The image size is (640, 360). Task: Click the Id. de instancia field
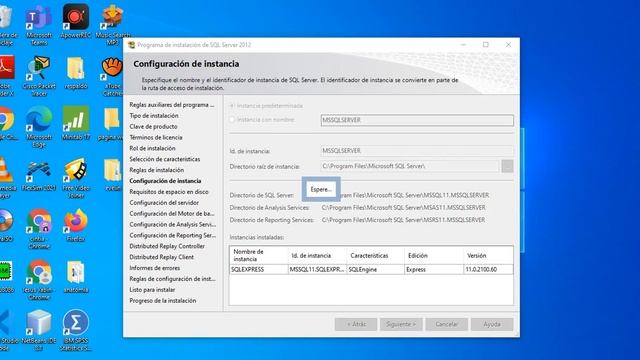click(417, 151)
